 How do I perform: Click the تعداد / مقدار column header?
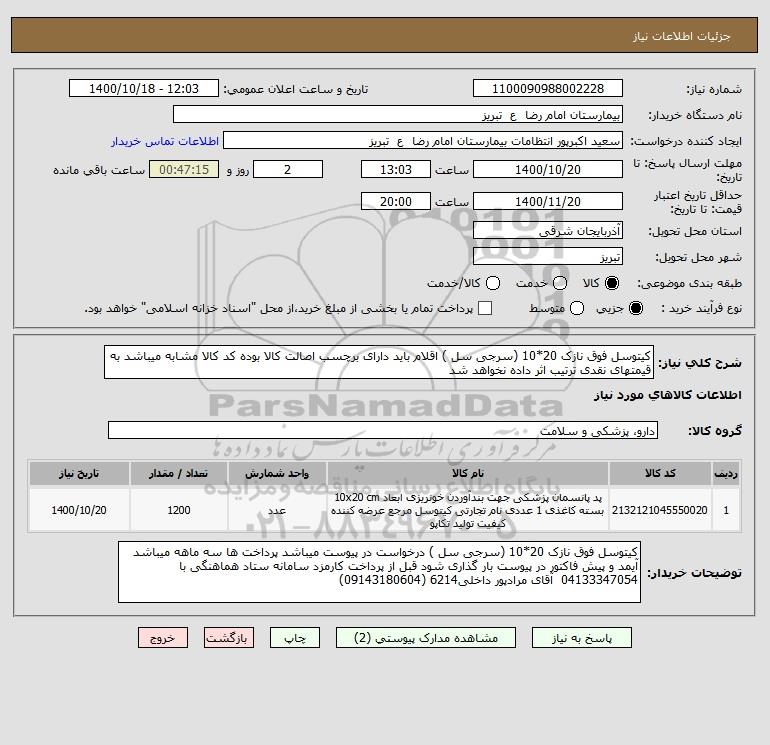coord(179,473)
